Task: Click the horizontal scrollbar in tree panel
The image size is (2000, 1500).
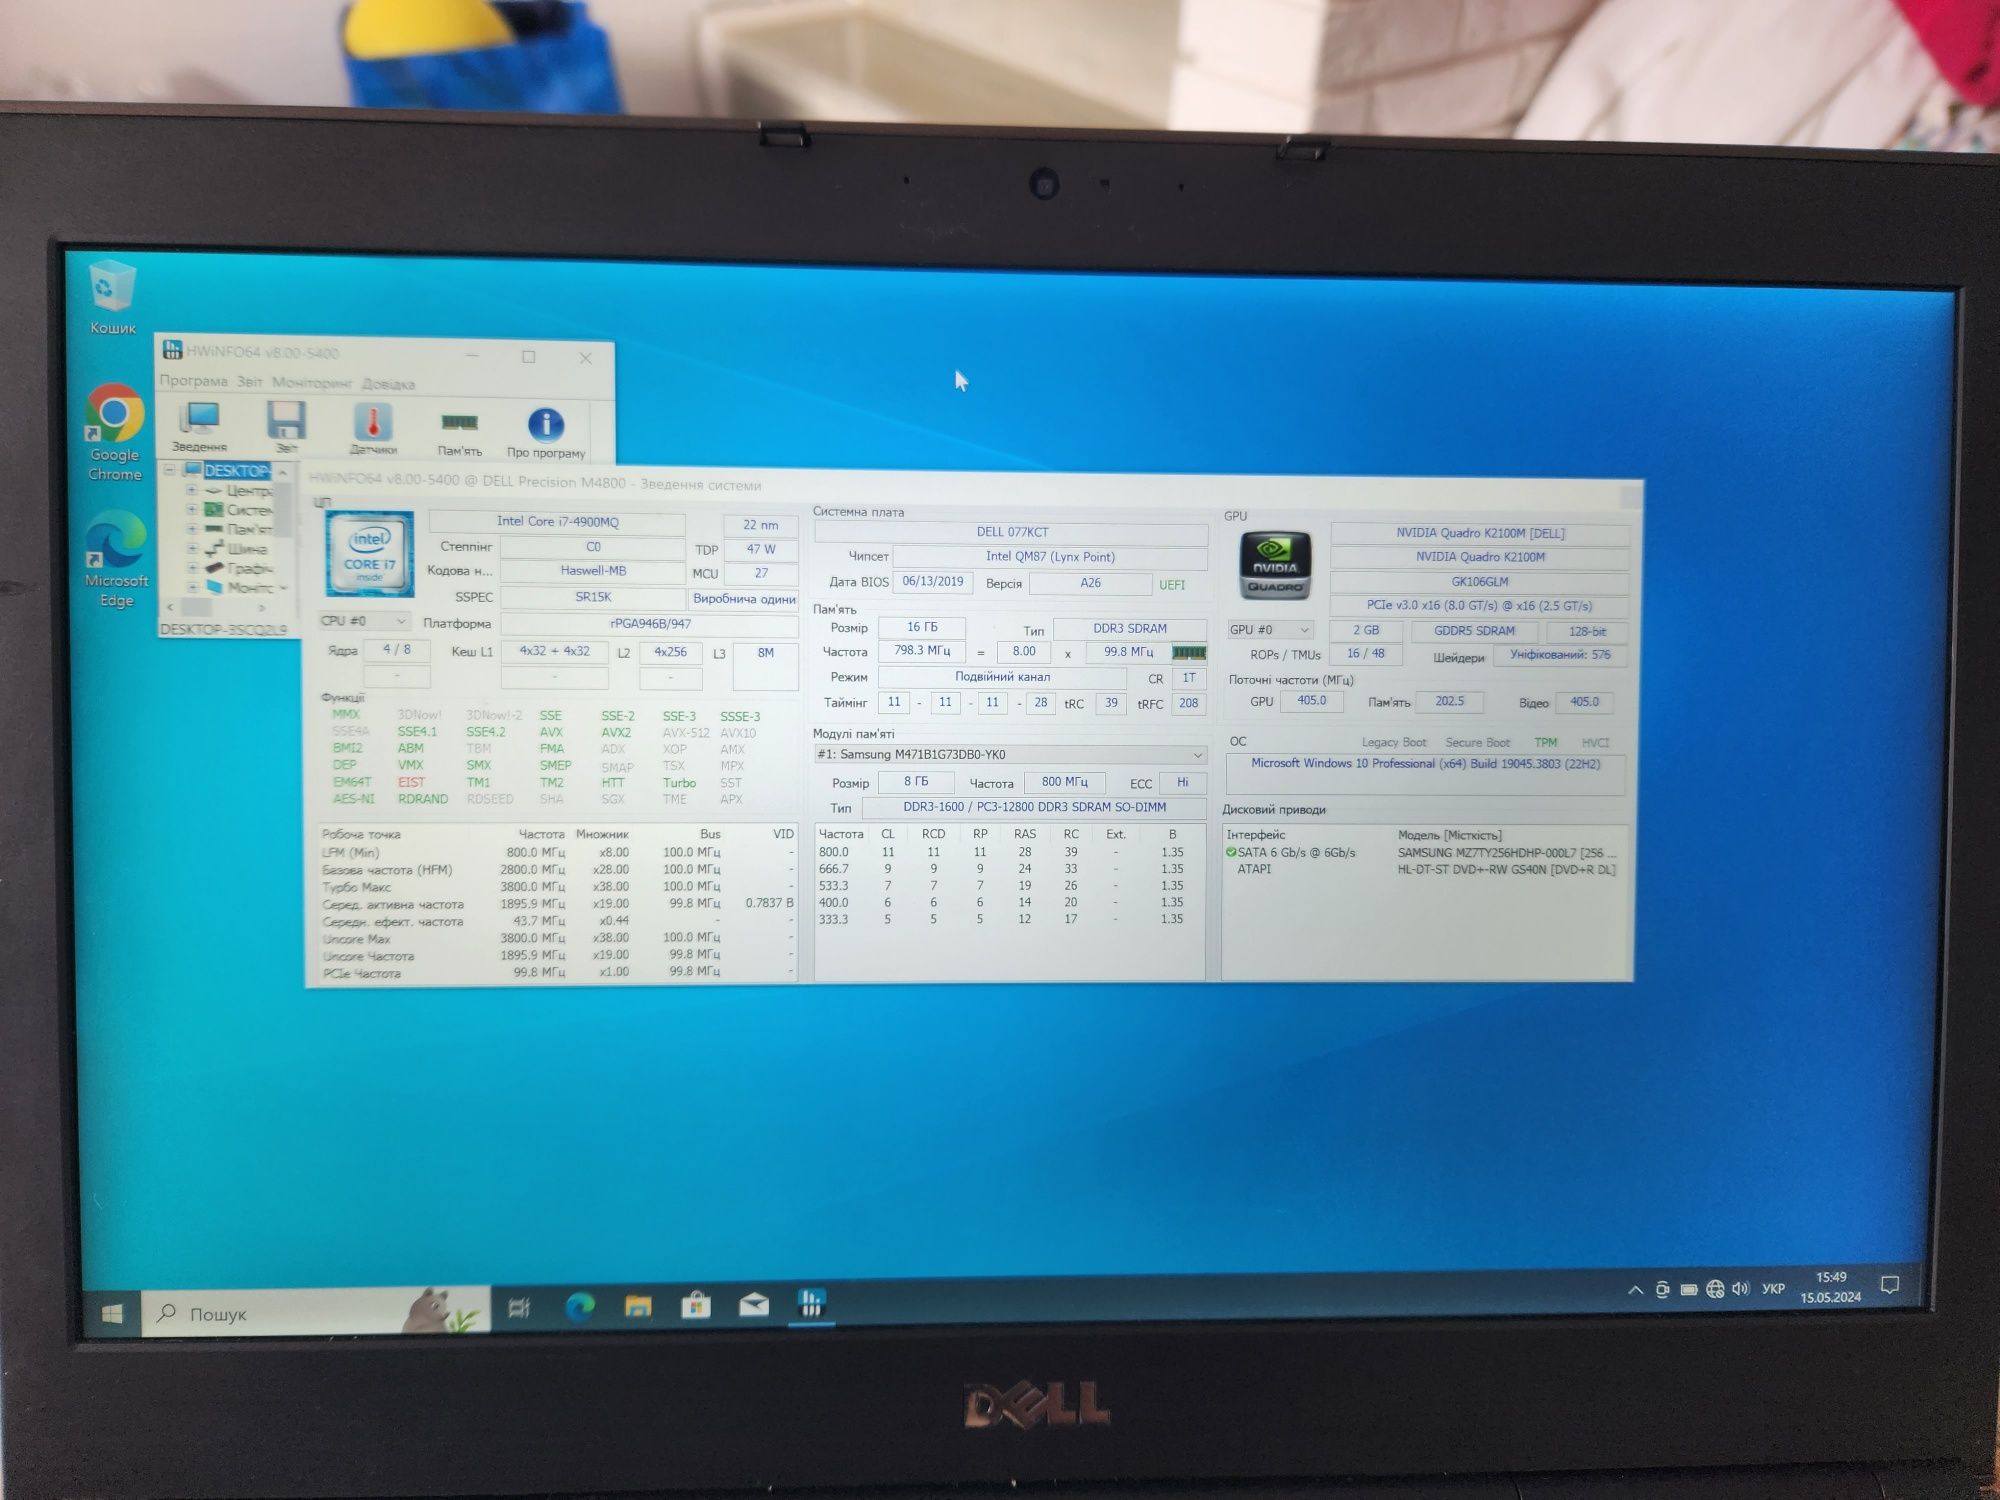Action: tap(215, 607)
